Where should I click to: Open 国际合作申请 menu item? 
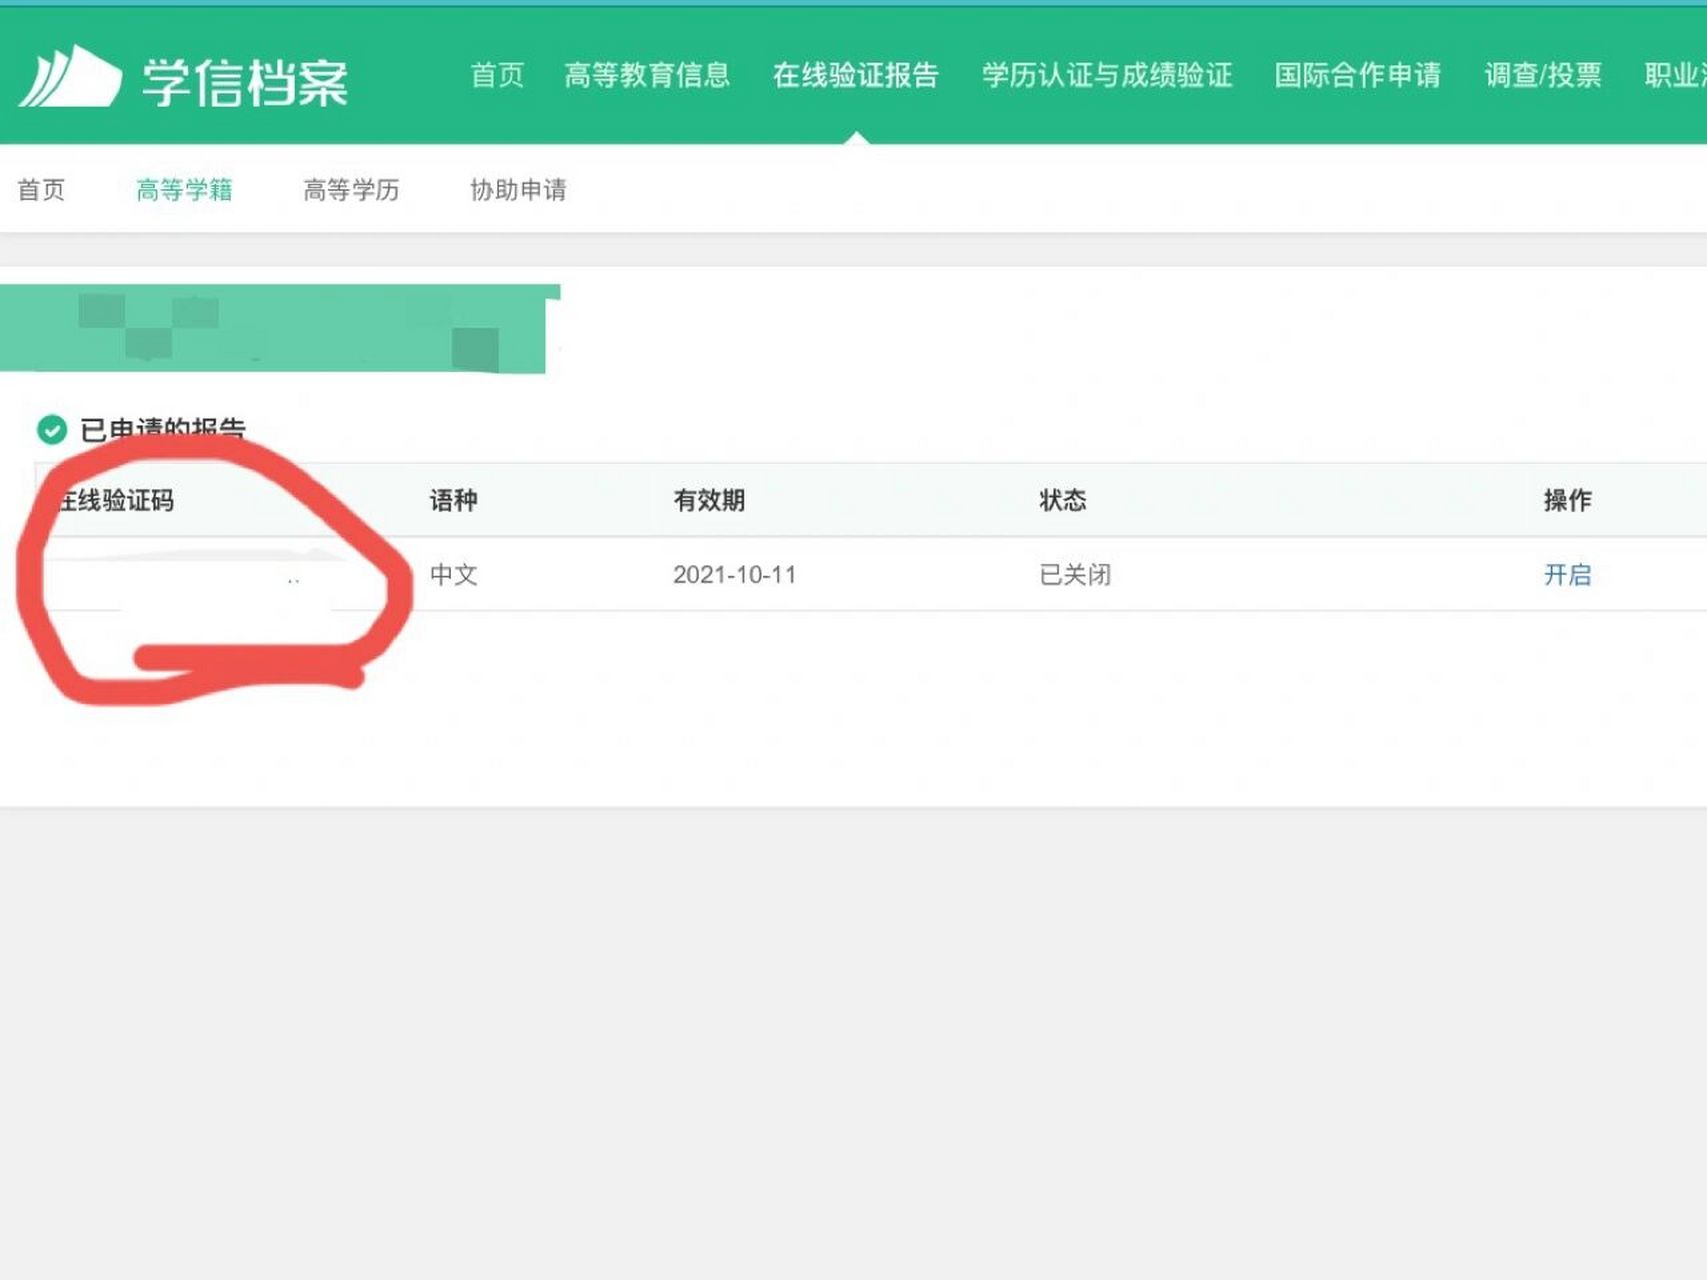(x=1358, y=75)
